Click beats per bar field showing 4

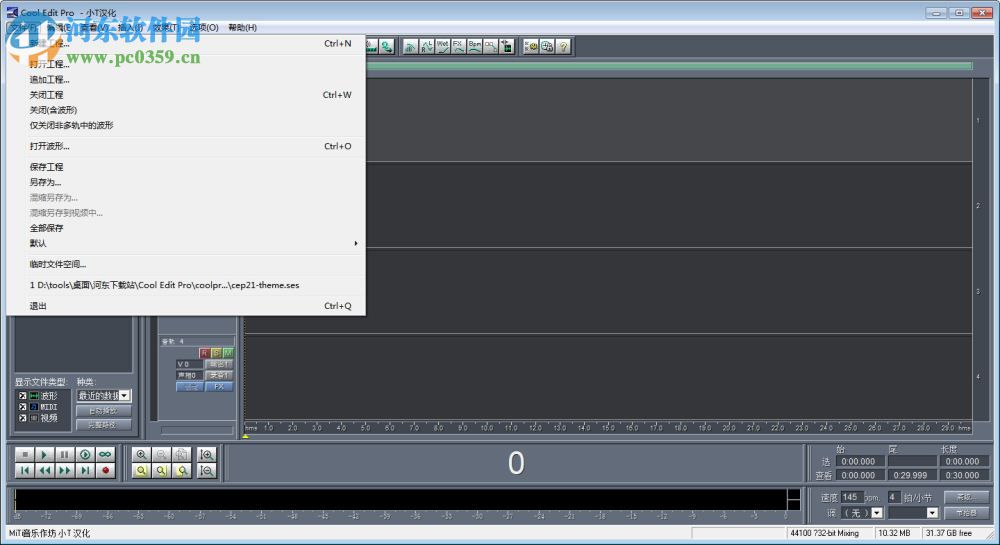(893, 497)
